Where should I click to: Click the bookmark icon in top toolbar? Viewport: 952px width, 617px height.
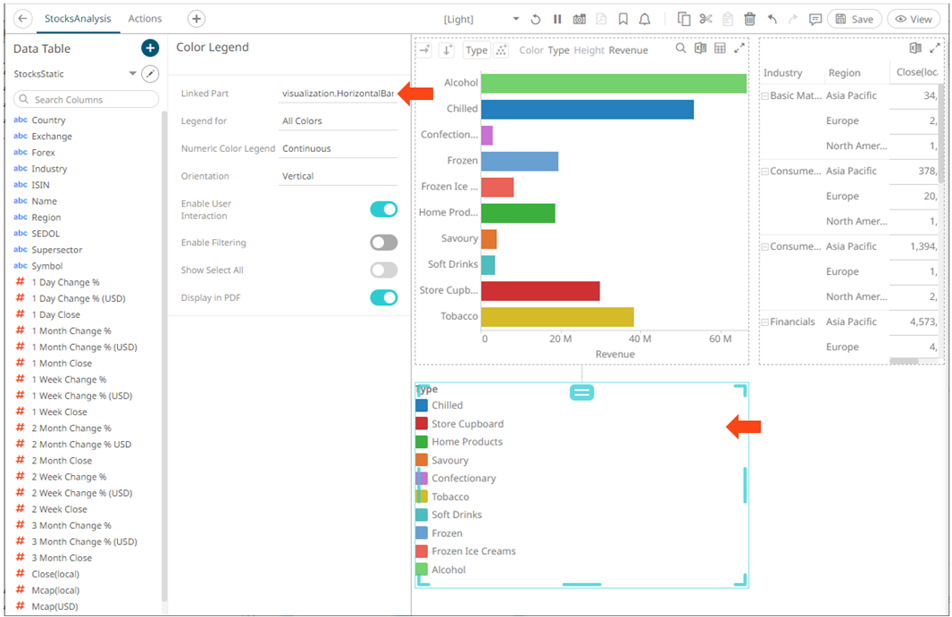point(623,19)
